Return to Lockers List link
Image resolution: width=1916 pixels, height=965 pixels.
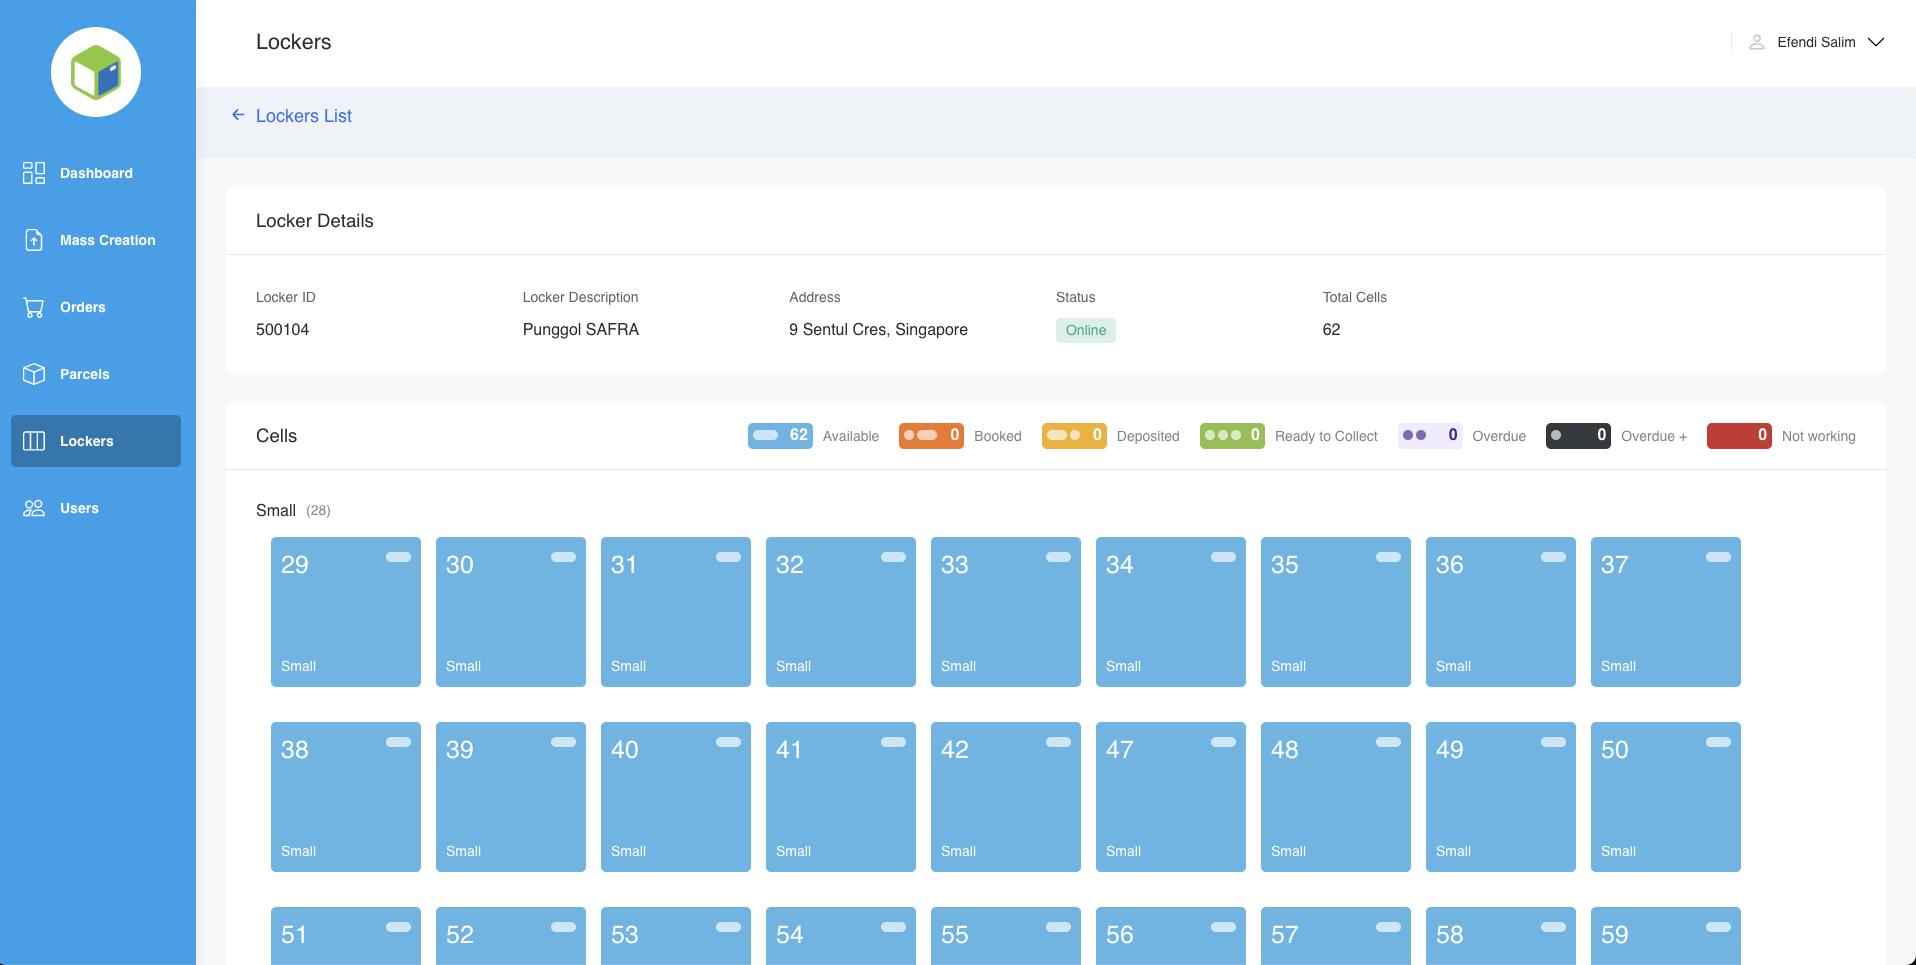[304, 116]
